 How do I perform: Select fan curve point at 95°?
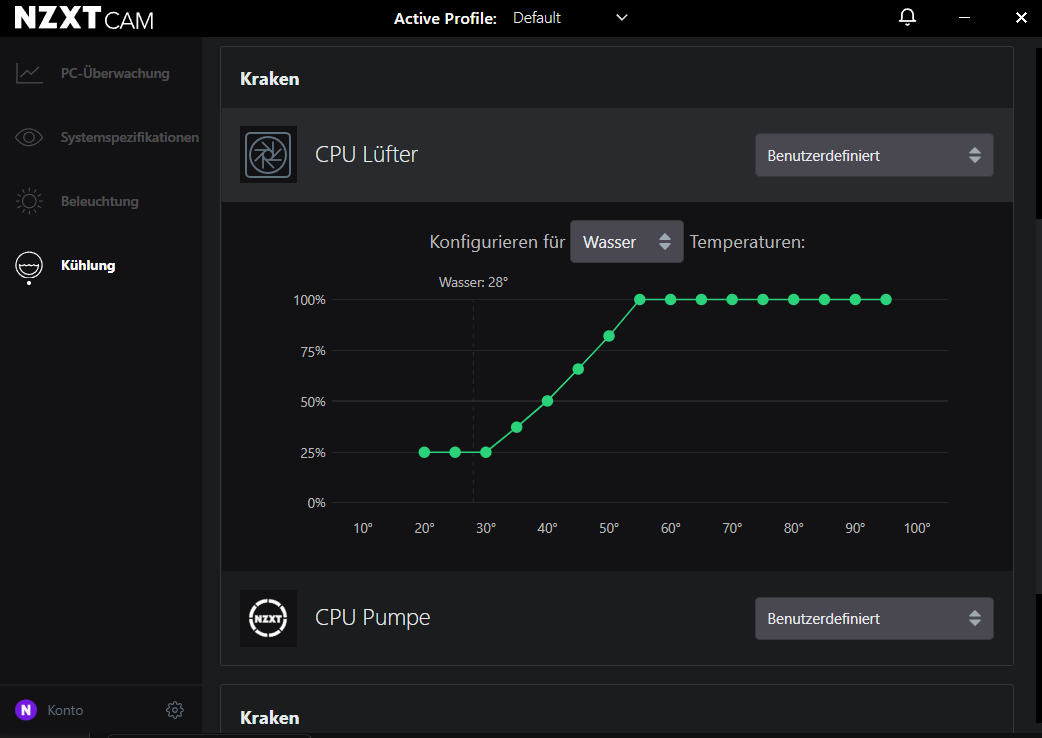tap(886, 300)
